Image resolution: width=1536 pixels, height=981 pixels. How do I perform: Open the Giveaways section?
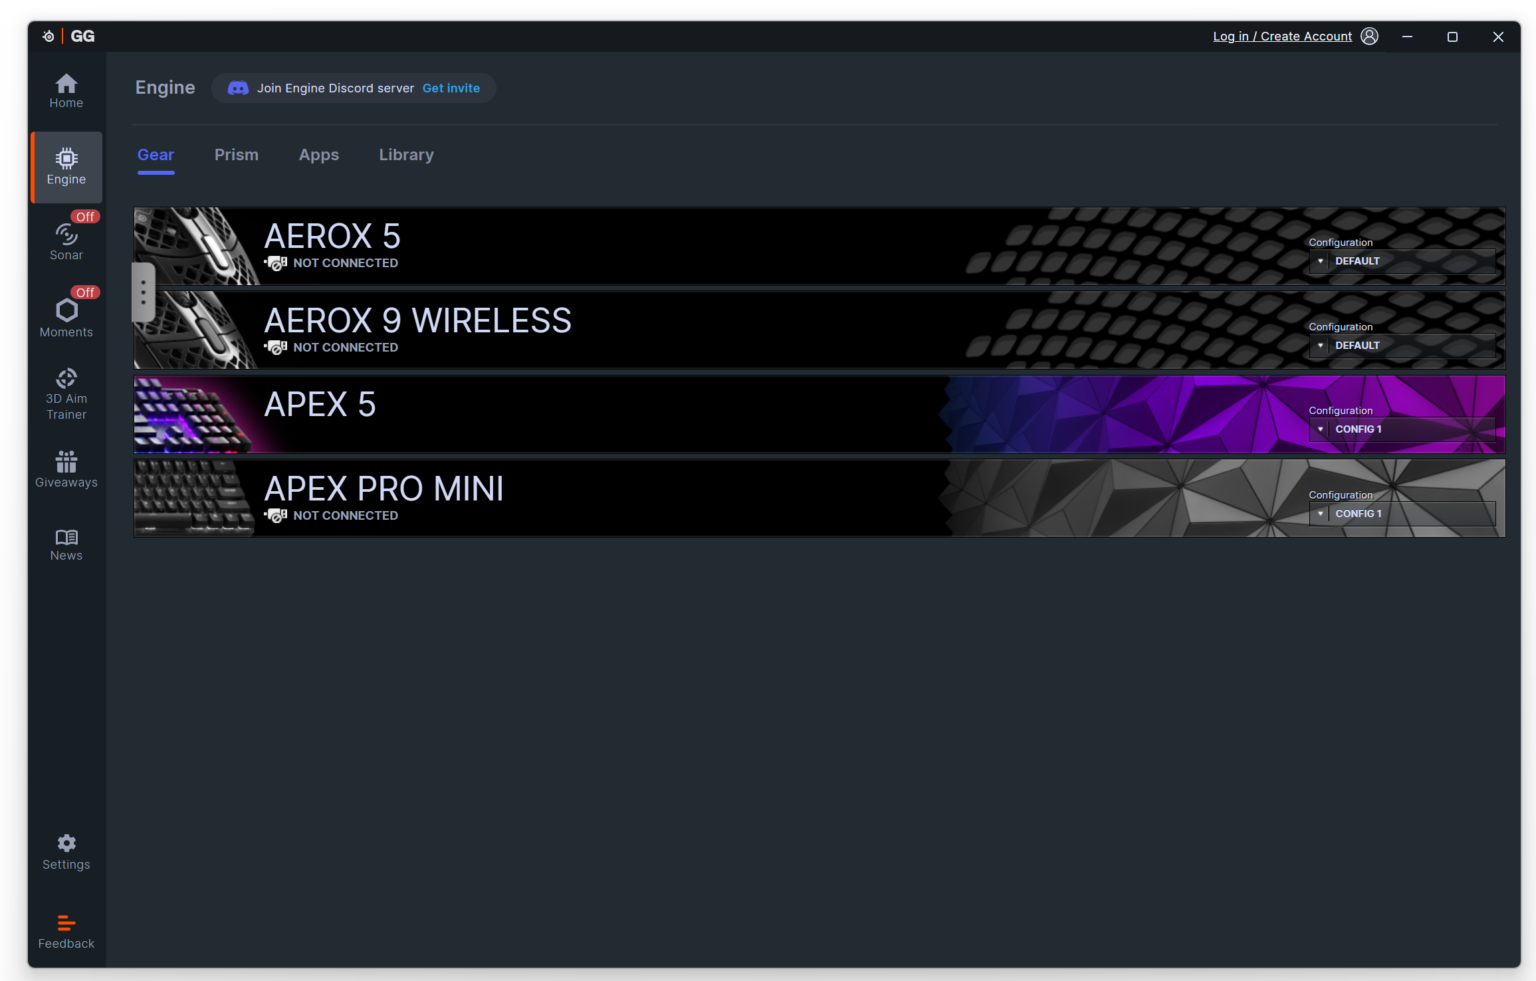(66, 468)
